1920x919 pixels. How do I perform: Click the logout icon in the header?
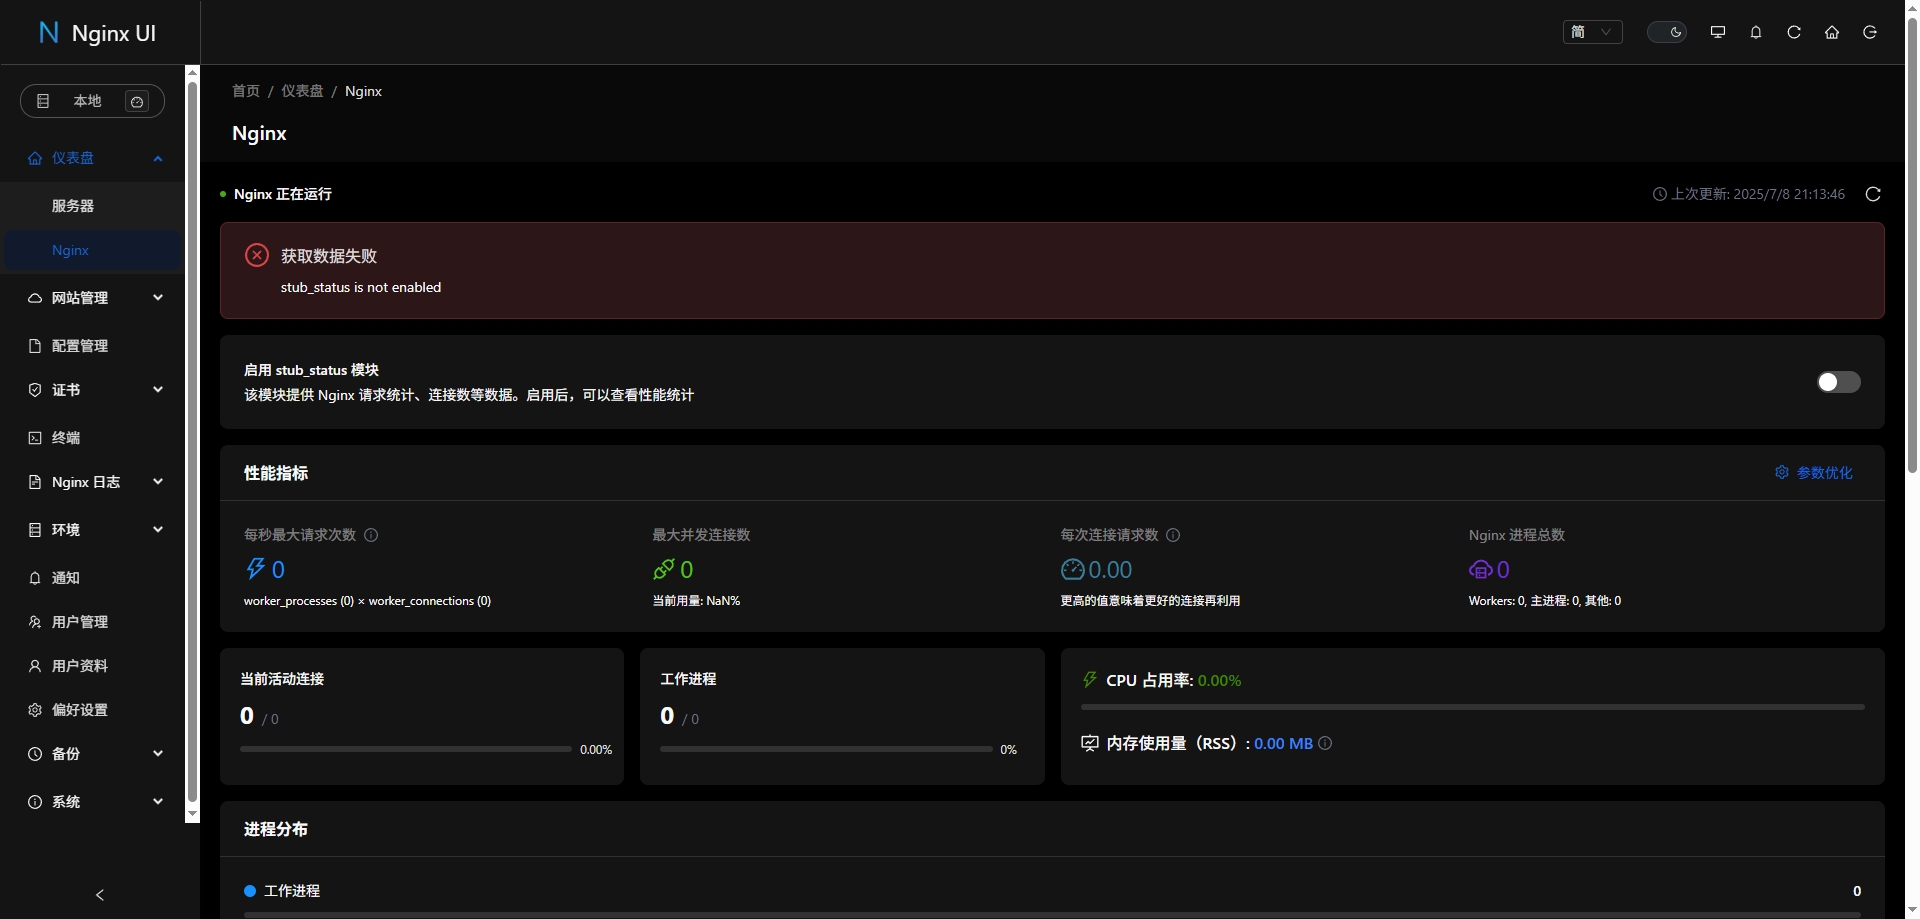(x=1870, y=32)
